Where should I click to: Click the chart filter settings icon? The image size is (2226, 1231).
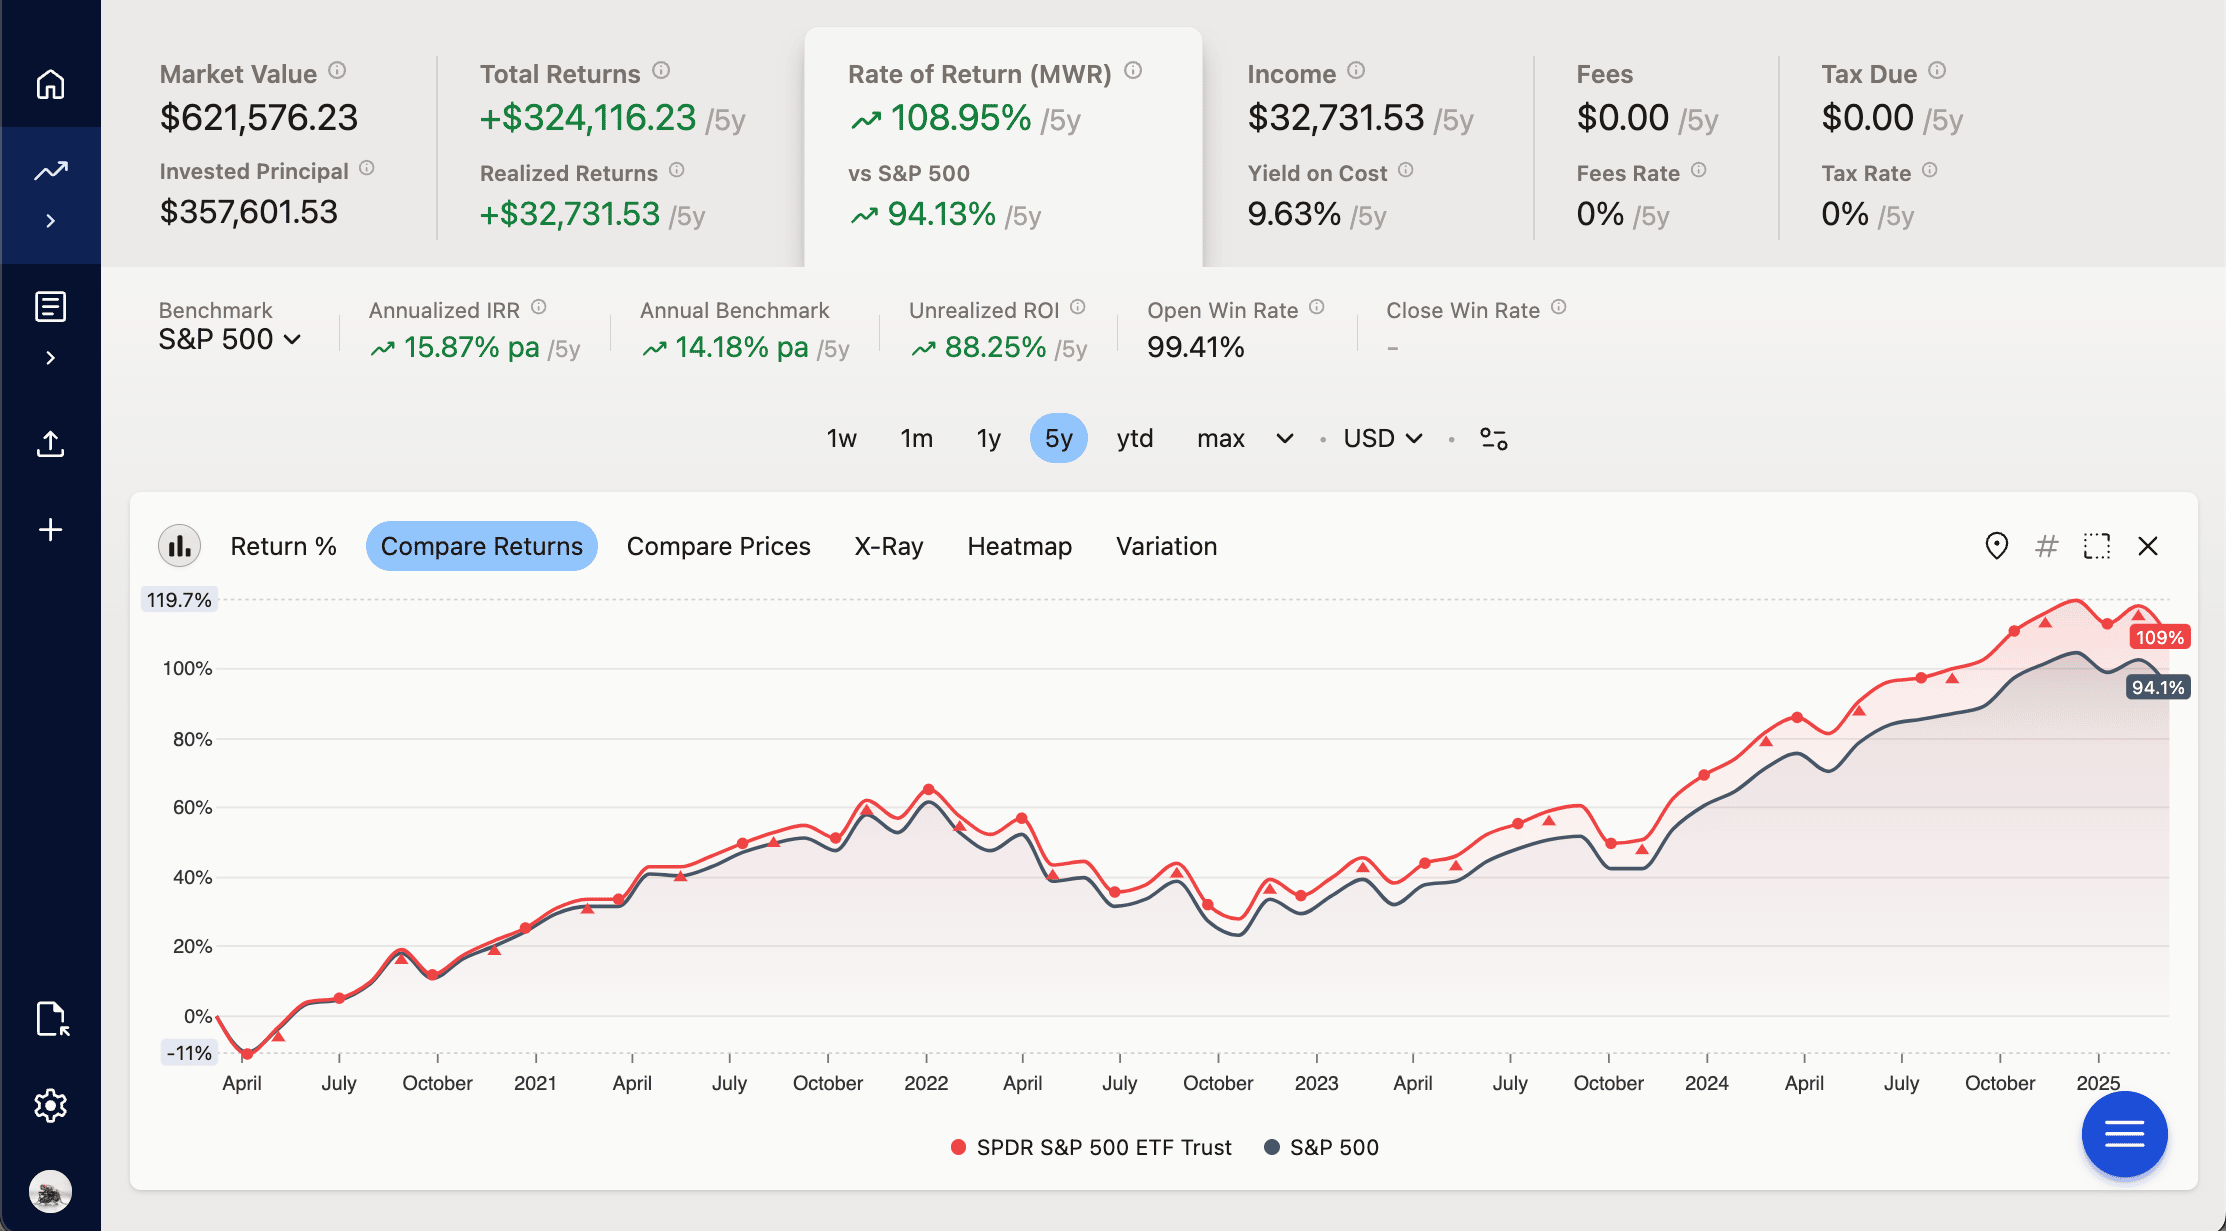point(1494,438)
